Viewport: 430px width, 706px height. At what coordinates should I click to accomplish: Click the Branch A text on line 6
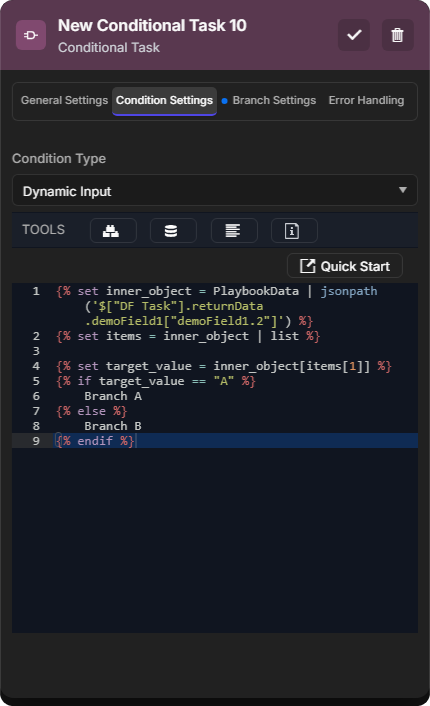coord(113,396)
